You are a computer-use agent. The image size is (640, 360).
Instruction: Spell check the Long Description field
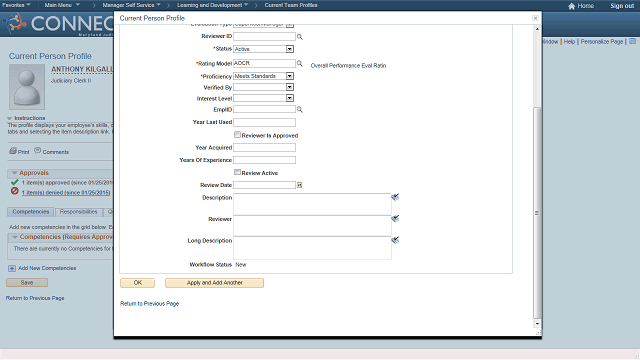click(395, 240)
